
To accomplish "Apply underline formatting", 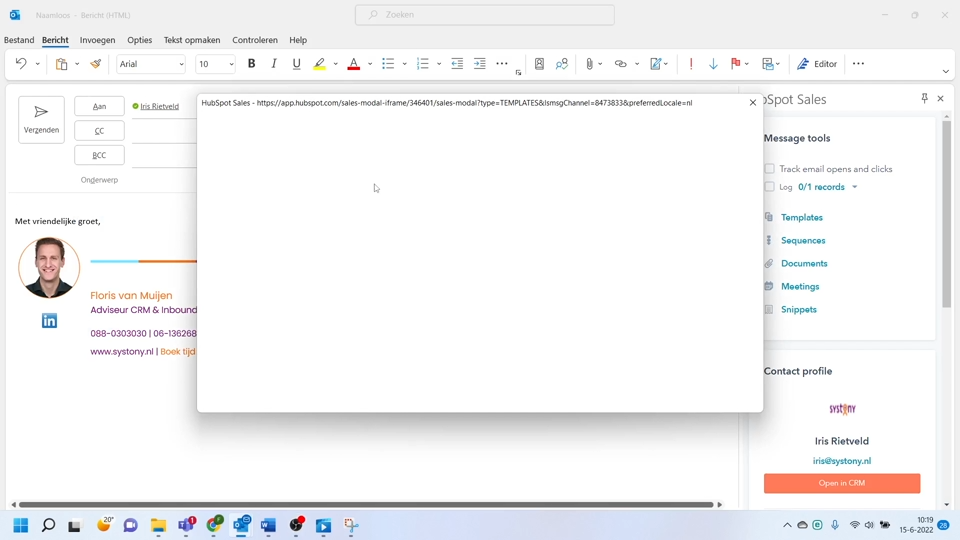I will pyautogui.click(x=296, y=64).
